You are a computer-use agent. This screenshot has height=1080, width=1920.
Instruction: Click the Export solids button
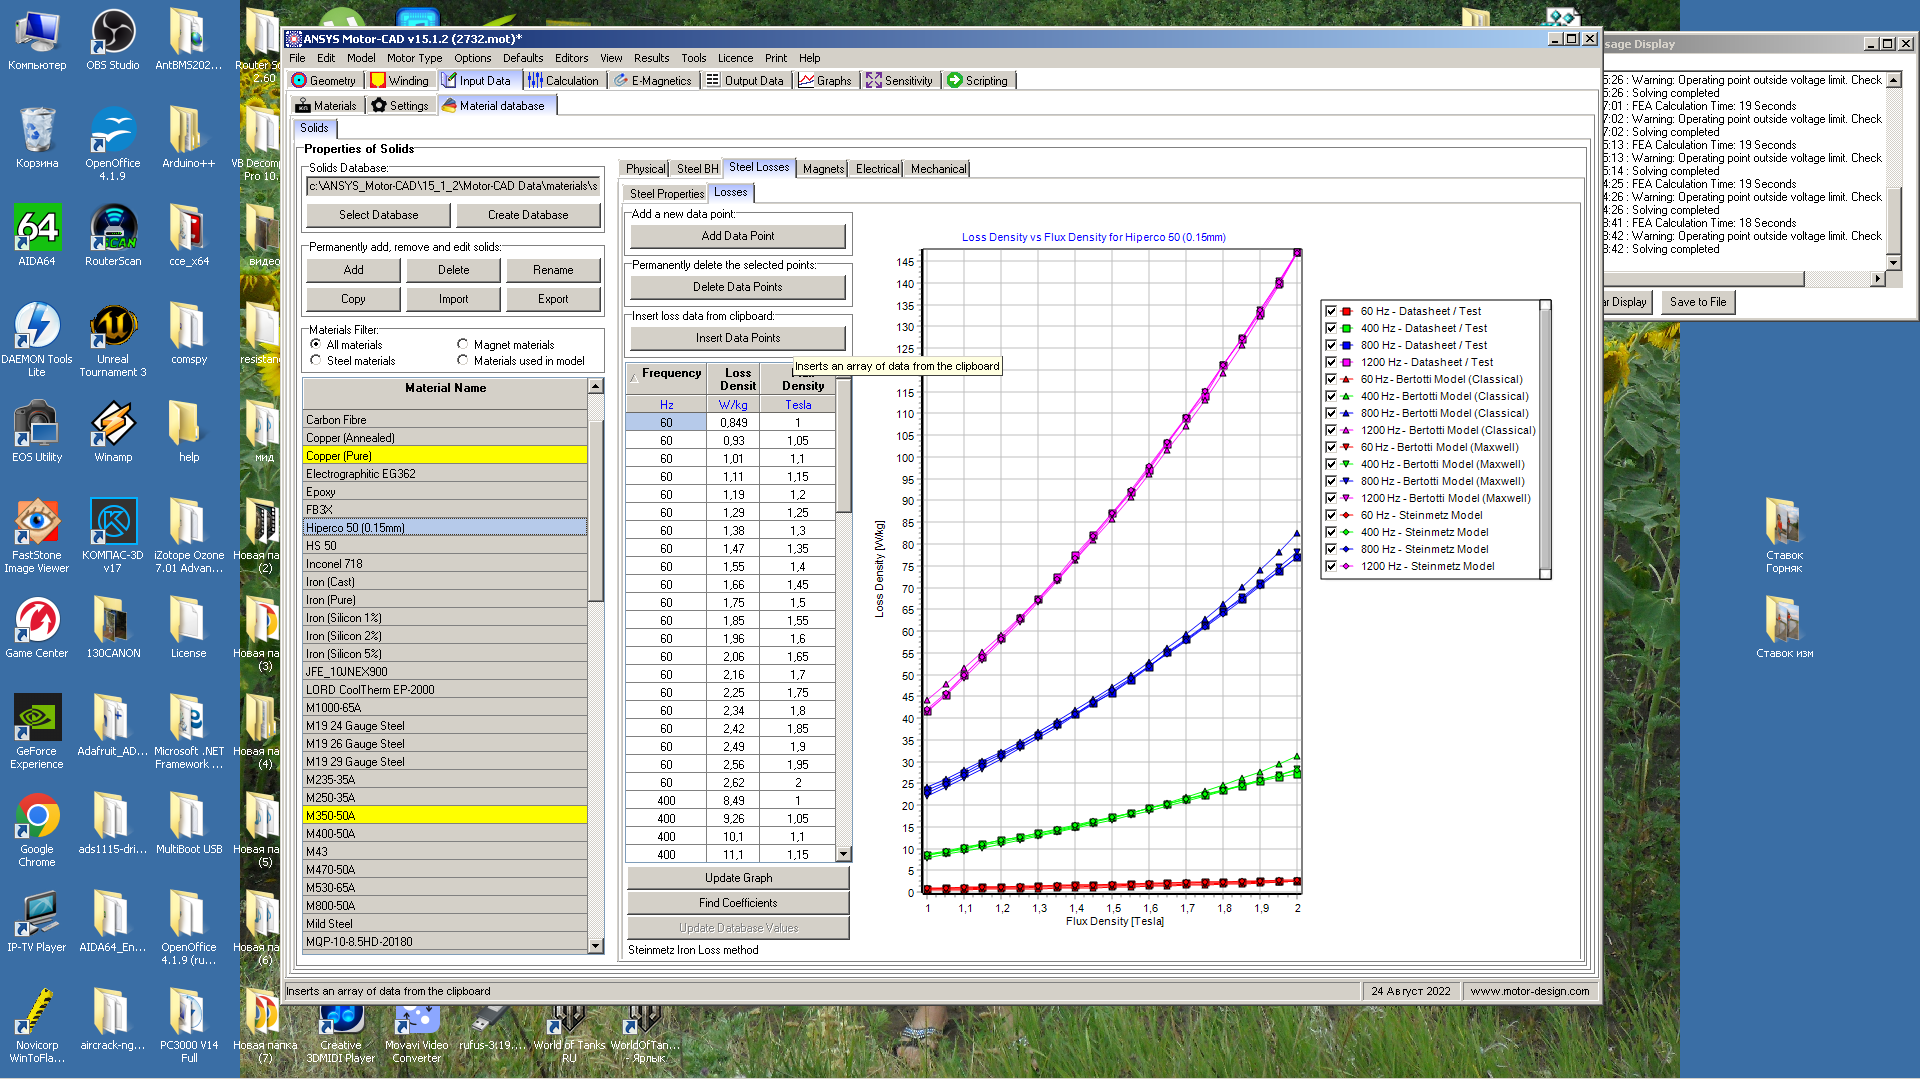553,299
